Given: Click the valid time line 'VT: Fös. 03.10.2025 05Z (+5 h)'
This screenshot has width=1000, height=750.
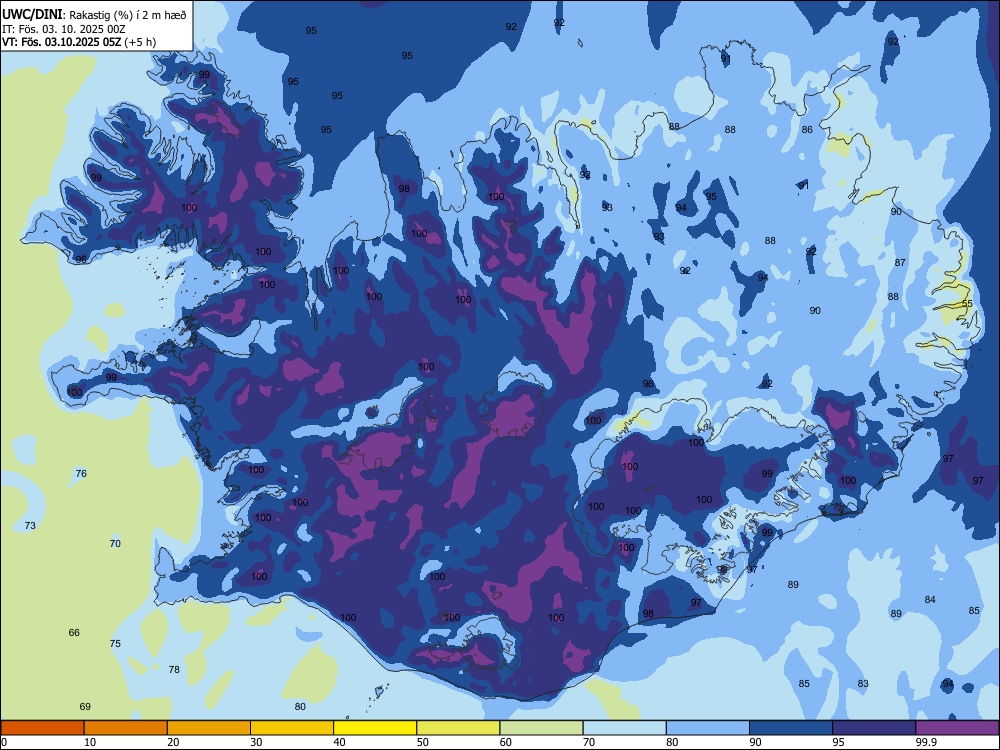Looking at the screenshot, I should (79, 42).
